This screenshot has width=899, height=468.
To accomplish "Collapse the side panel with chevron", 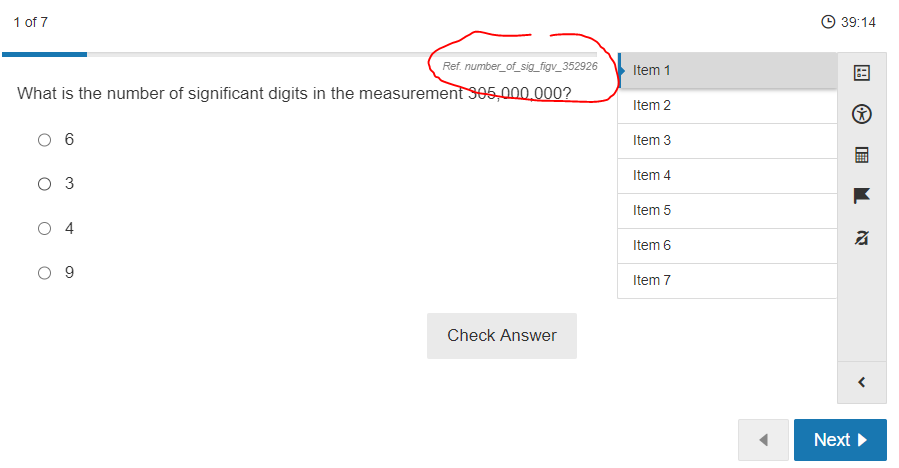I will click(861, 382).
